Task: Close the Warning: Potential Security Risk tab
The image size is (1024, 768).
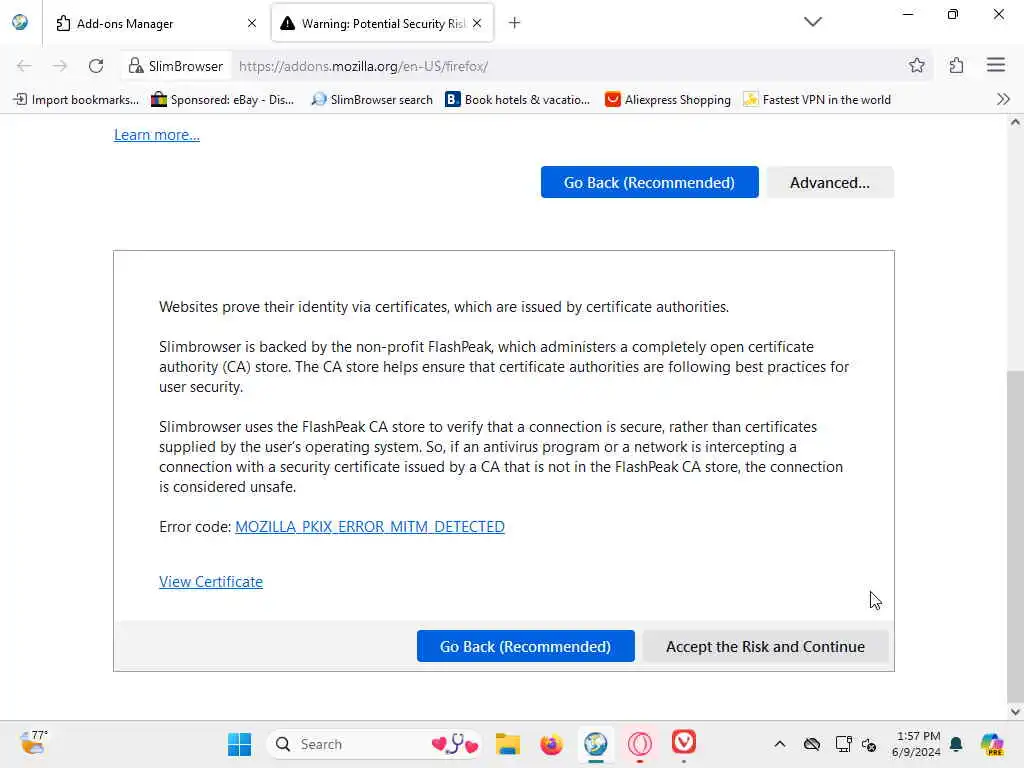Action: point(477,24)
